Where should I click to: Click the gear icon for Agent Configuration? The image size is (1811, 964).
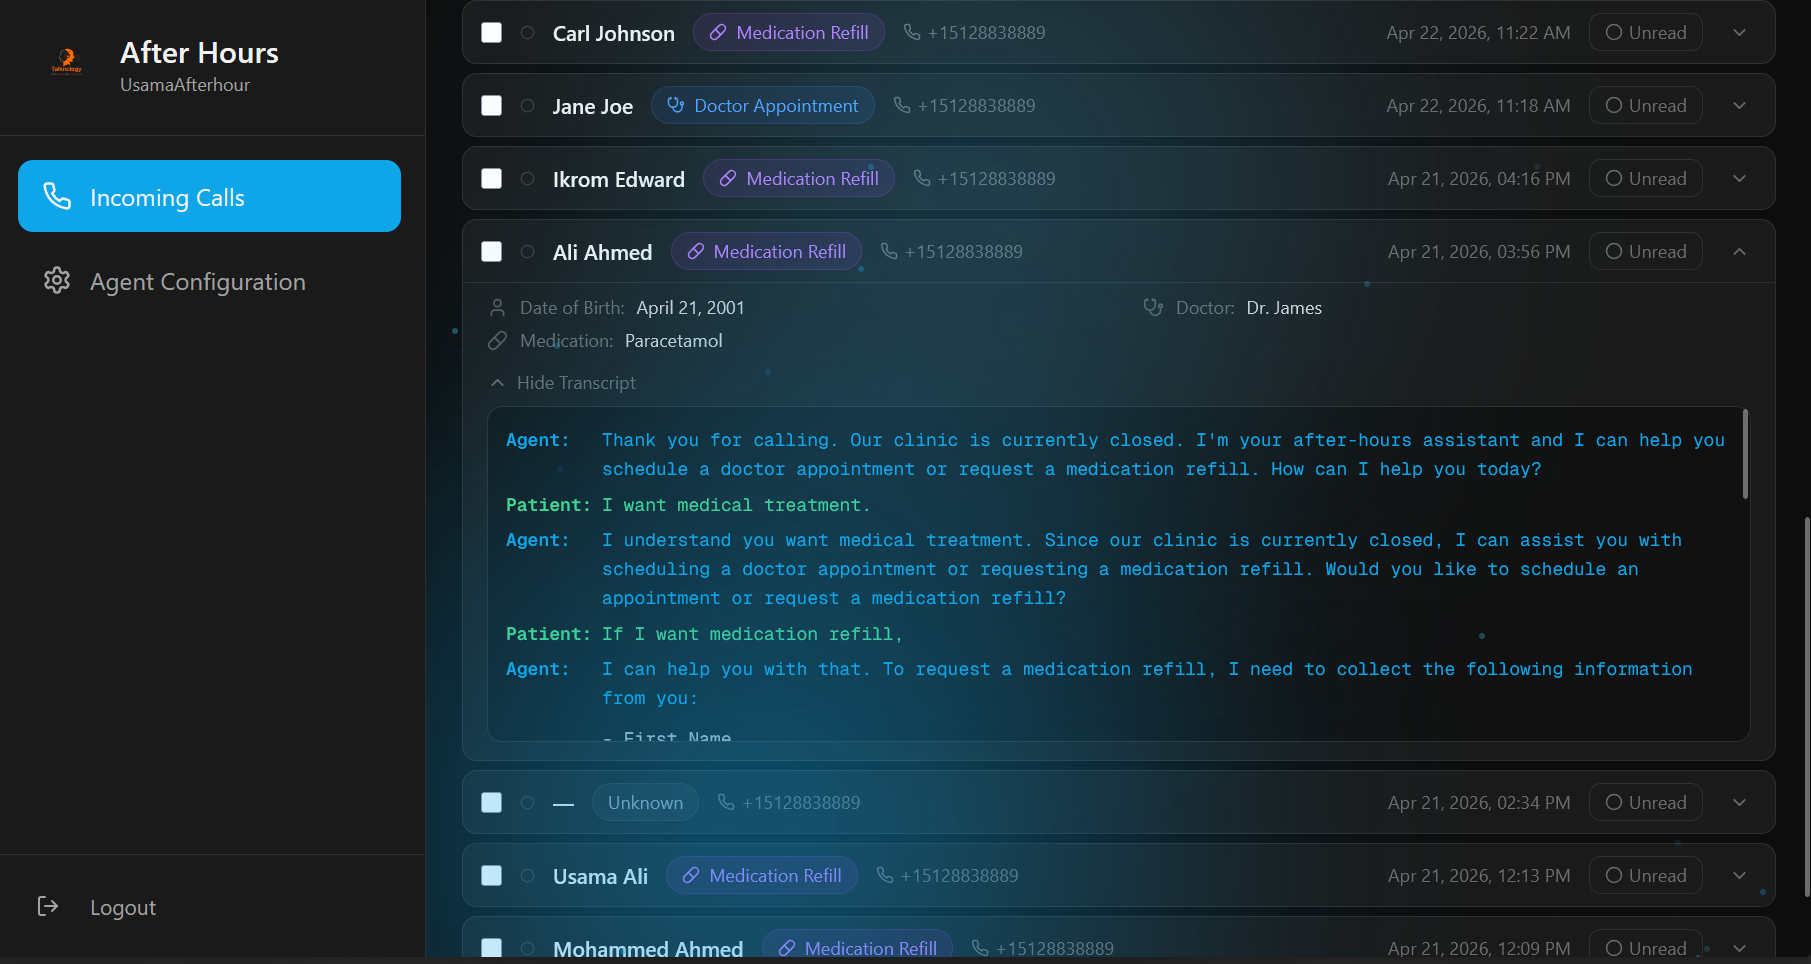(x=57, y=281)
